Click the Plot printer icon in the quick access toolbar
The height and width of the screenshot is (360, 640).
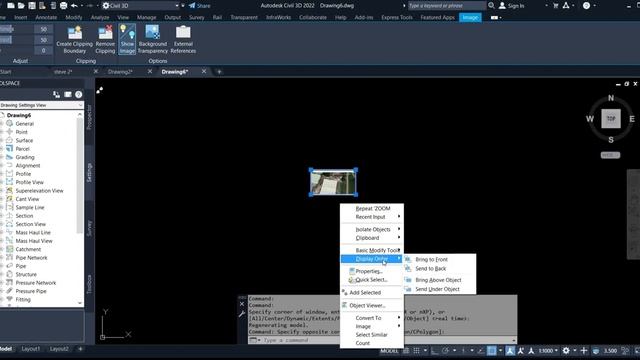pos(63,6)
